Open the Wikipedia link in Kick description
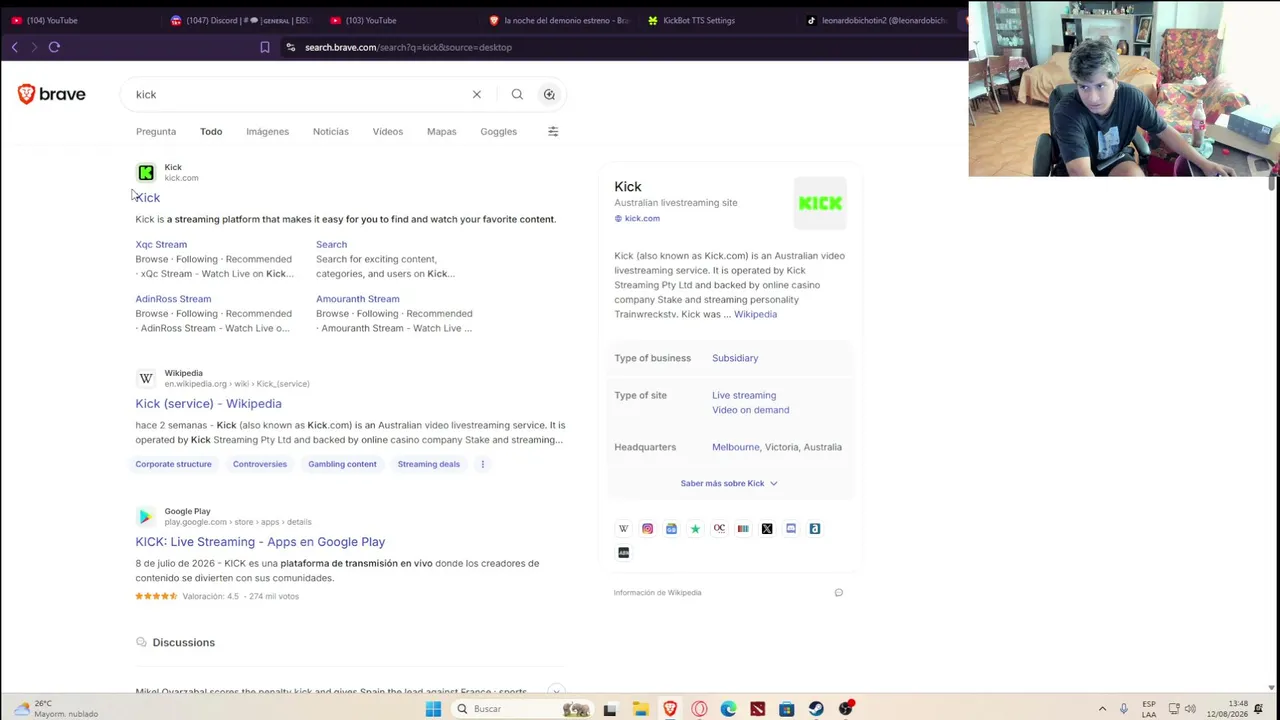Screen dimensions: 1280x720 755,314
